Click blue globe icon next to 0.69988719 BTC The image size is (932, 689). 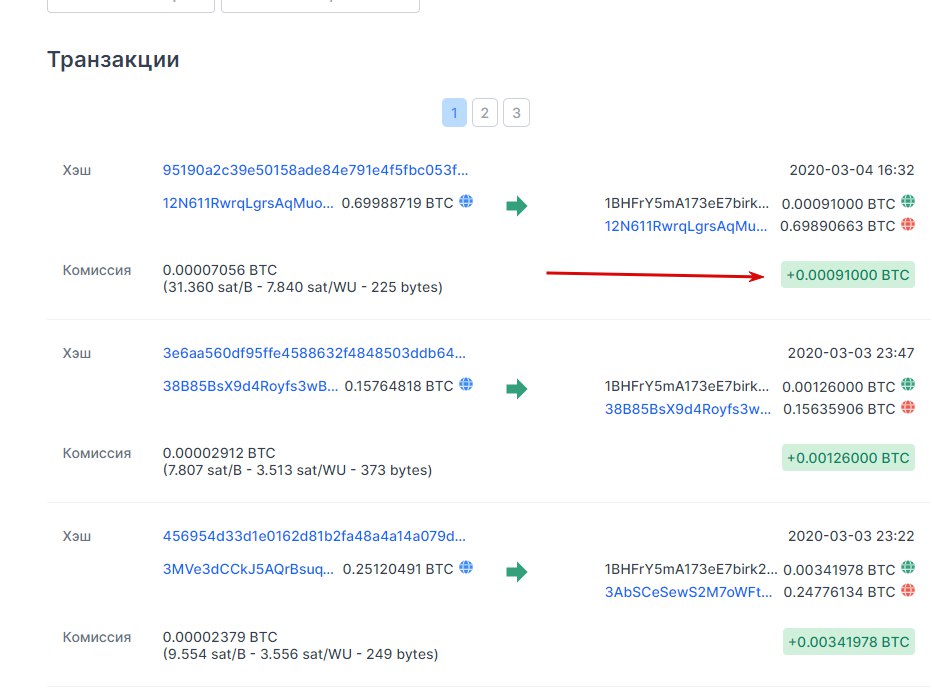[467, 202]
